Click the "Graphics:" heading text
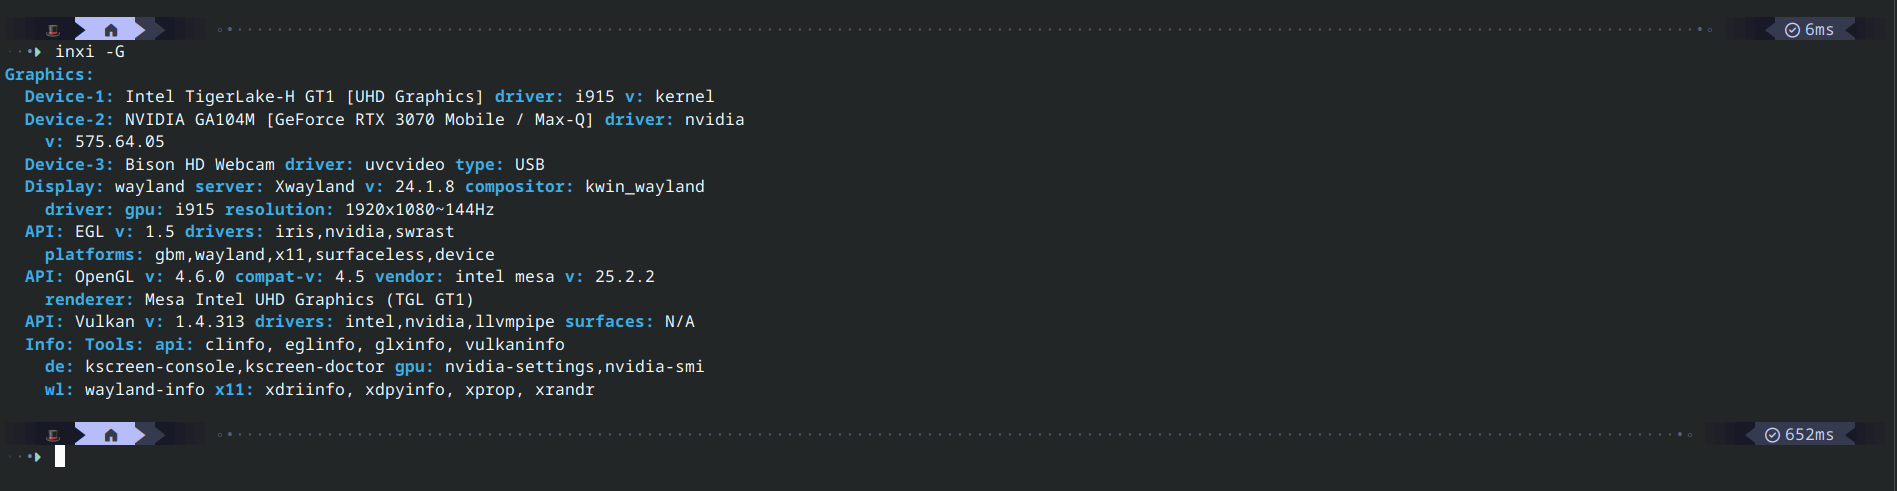This screenshot has width=1897, height=491. tap(49, 75)
